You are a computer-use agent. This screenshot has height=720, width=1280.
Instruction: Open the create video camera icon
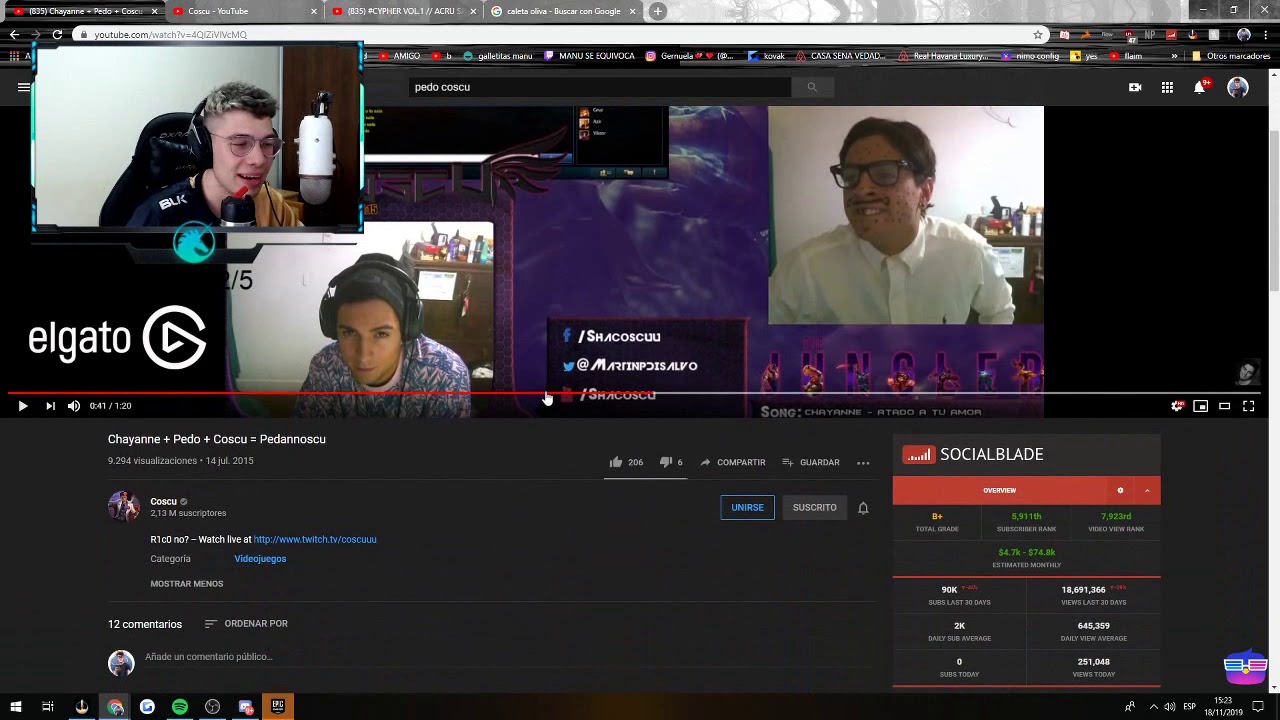[1135, 87]
